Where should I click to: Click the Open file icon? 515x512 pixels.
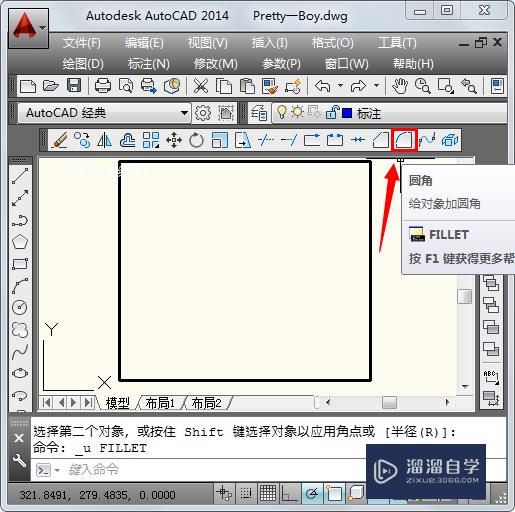(51, 86)
